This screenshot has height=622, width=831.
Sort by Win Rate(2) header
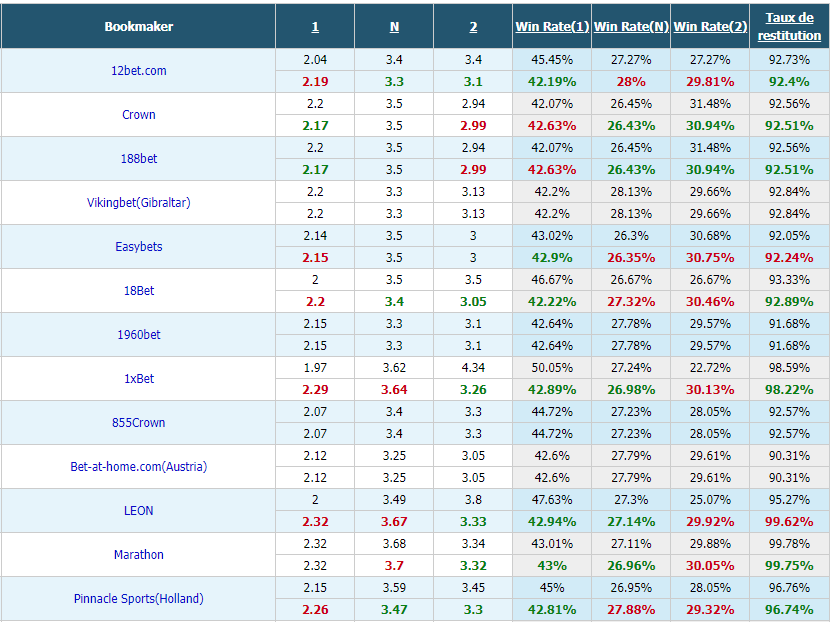point(710,26)
